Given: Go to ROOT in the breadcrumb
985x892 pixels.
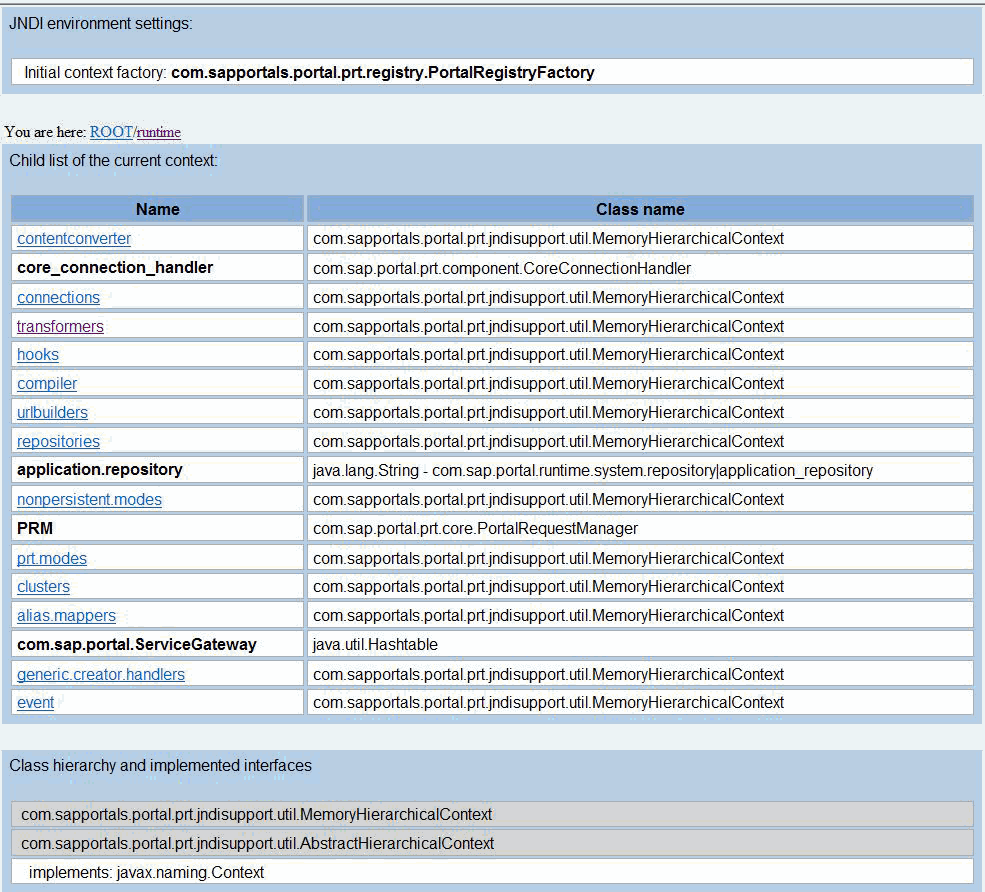Looking at the screenshot, I should click(x=110, y=132).
